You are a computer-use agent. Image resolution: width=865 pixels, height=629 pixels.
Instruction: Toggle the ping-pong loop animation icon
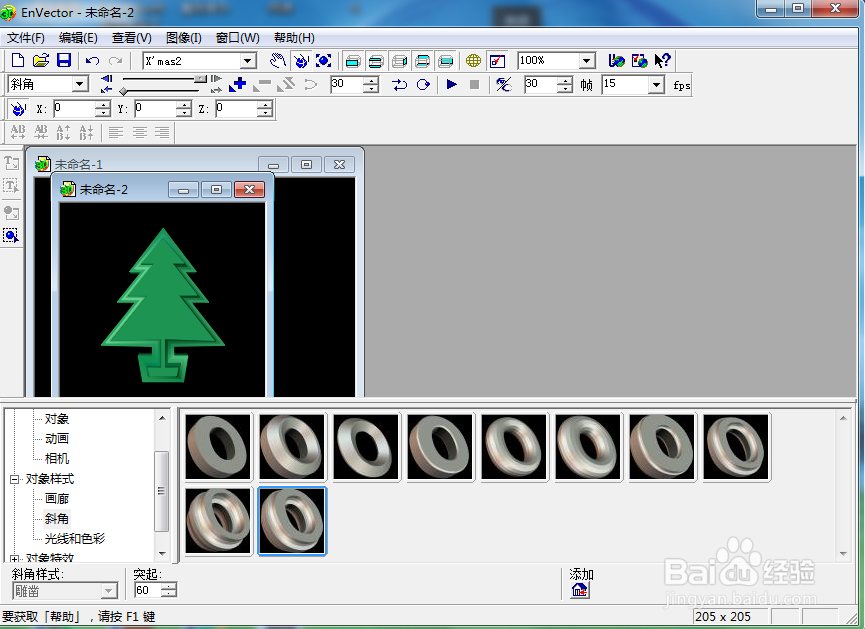pos(399,84)
